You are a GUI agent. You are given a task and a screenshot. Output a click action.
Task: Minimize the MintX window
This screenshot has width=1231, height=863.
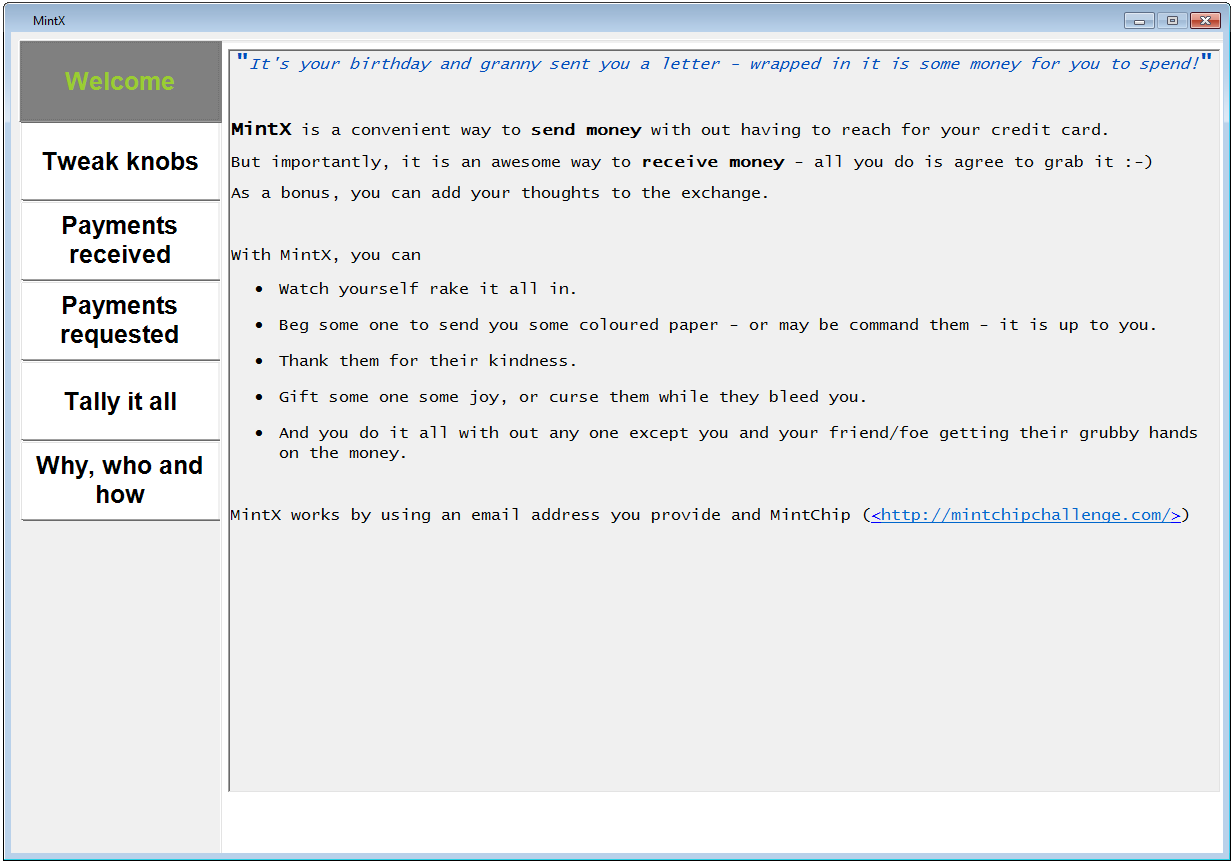[x=1139, y=20]
